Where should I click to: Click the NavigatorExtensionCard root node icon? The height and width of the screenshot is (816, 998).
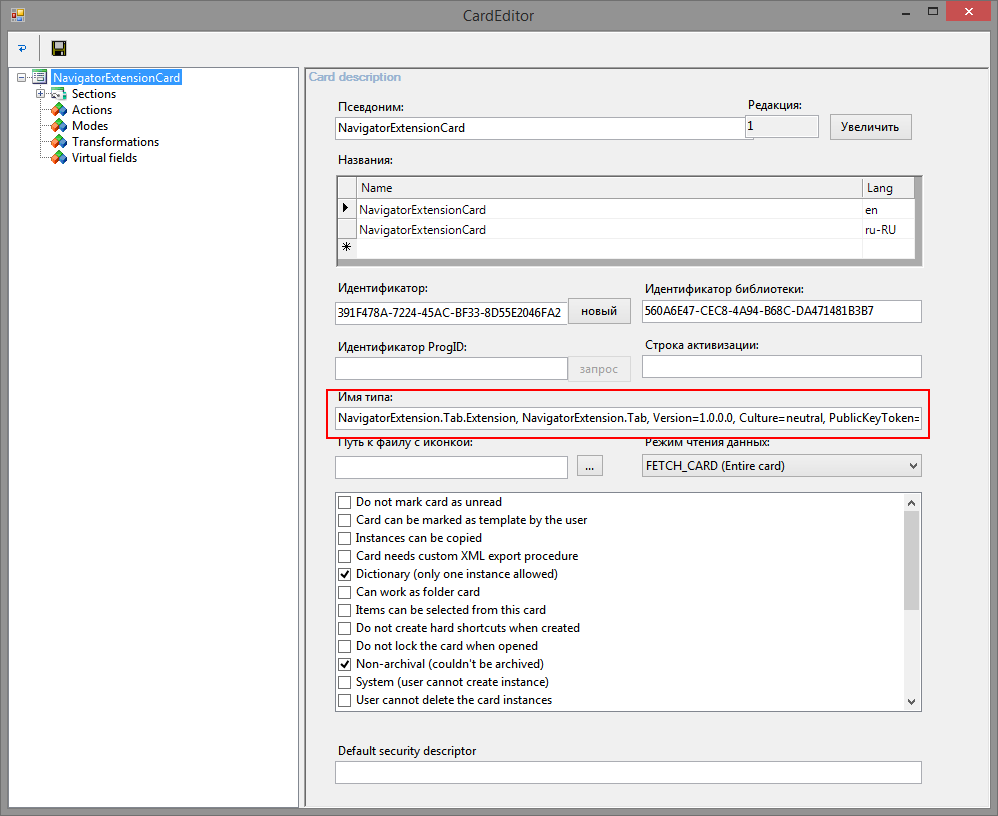(x=40, y=78)
